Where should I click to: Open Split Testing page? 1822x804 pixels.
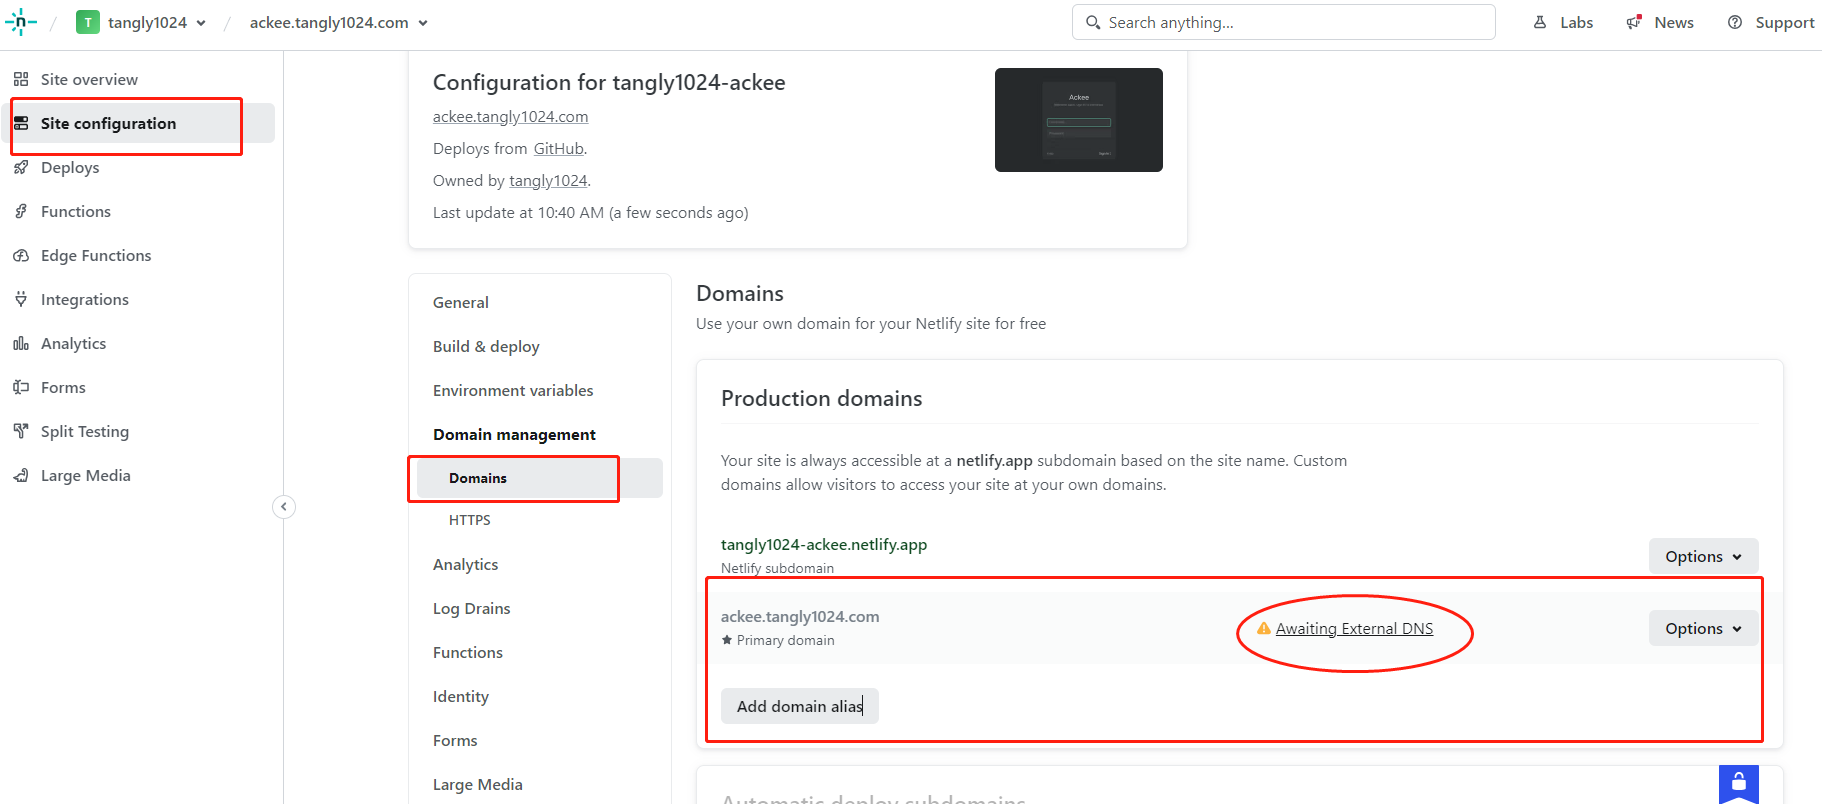85,431
